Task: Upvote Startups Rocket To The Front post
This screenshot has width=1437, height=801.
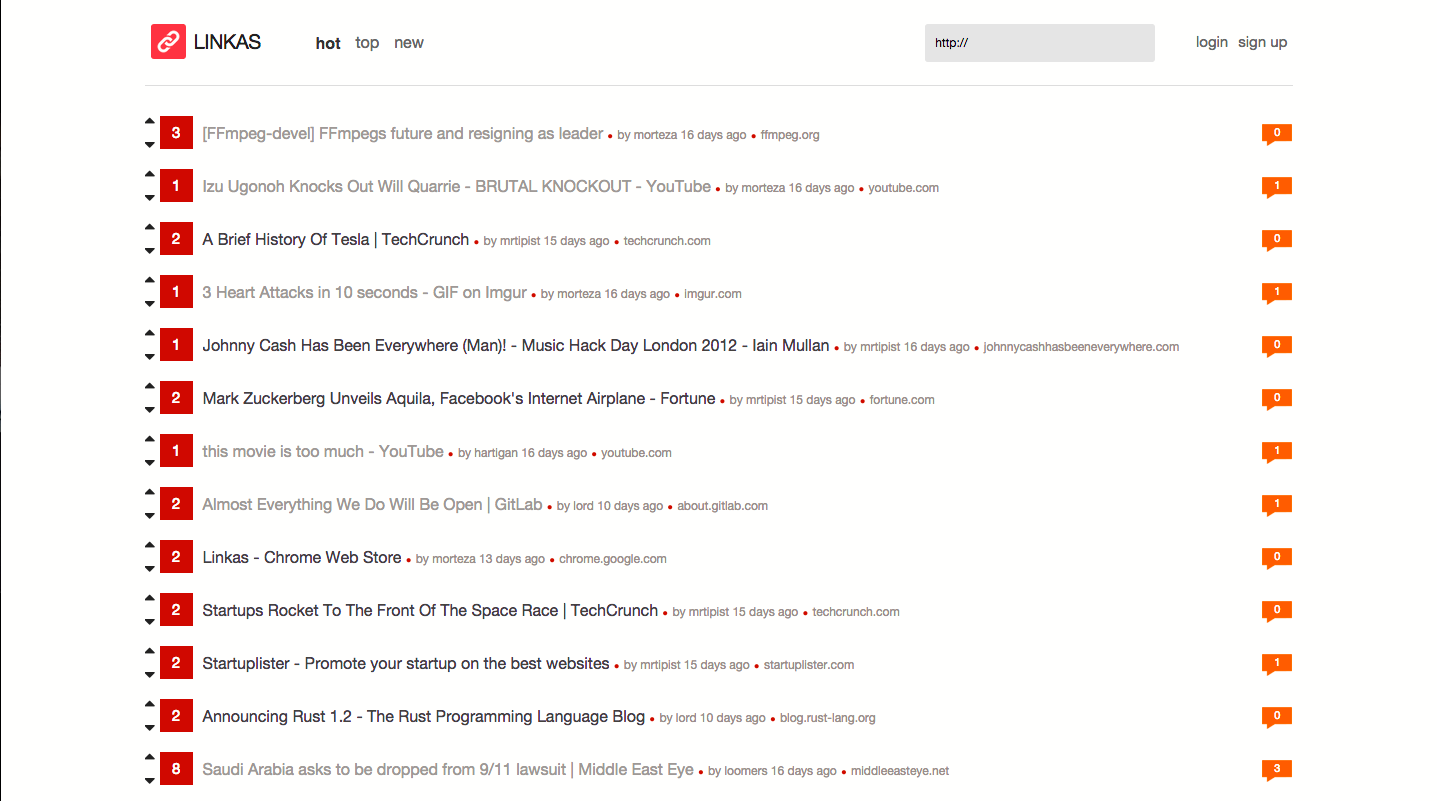Action: [x=150, y=598]
